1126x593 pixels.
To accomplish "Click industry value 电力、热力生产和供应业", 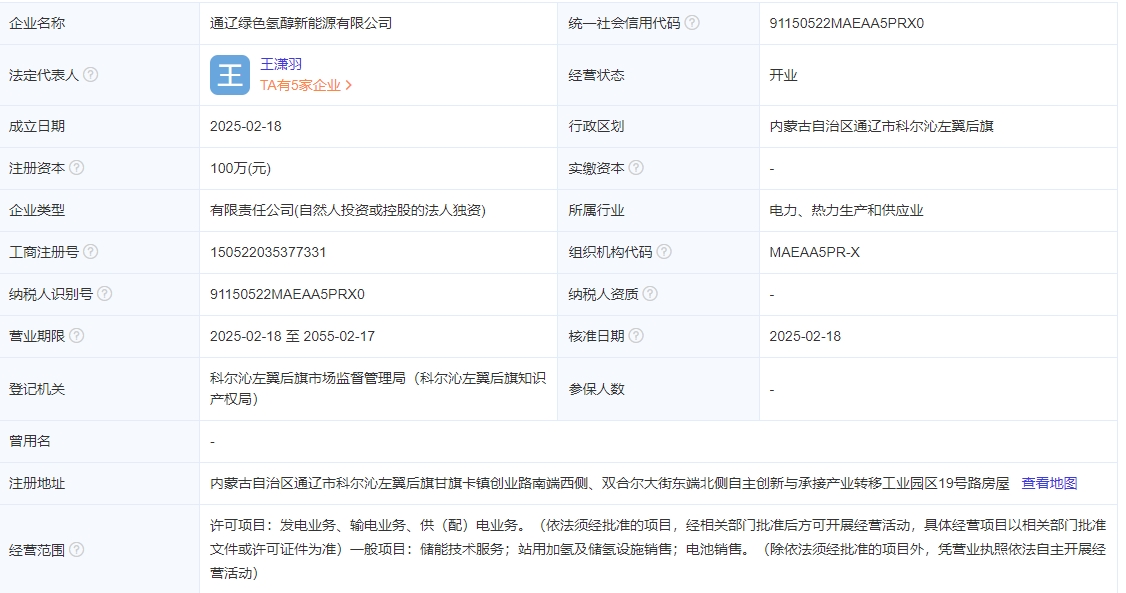I will coord(846,210).
